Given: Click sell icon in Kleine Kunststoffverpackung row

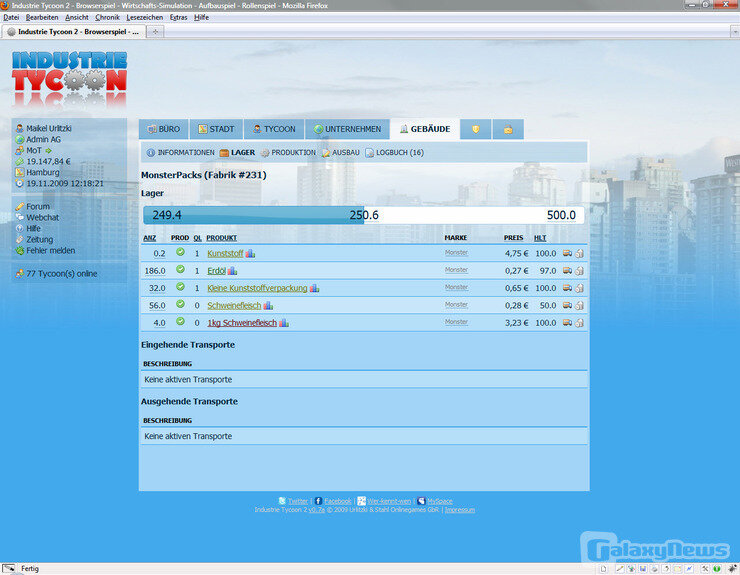Looking at the screenshot, I should tap(580, 288).
